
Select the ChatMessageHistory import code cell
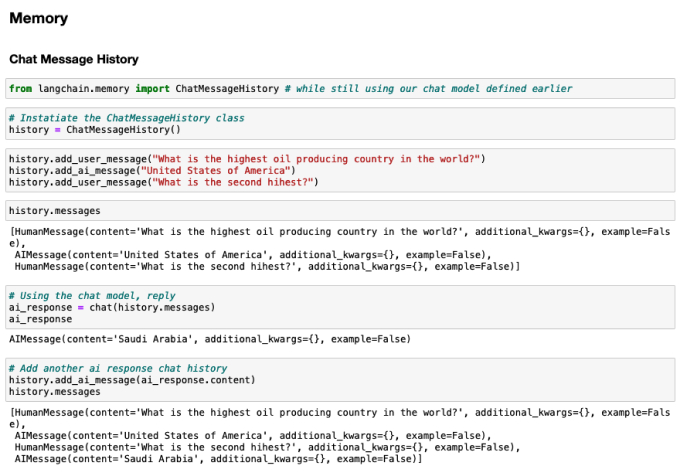coord(340,88)
